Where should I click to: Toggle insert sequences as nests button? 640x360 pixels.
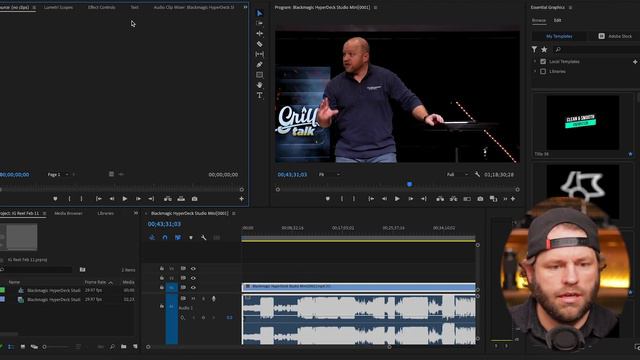pyautogui.click(x=152, y=237)
